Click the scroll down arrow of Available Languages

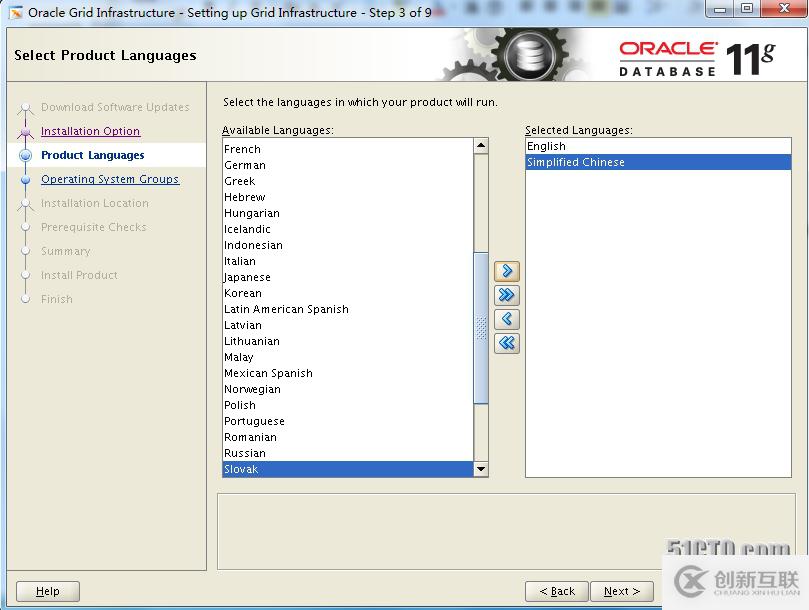click(481, 469)
